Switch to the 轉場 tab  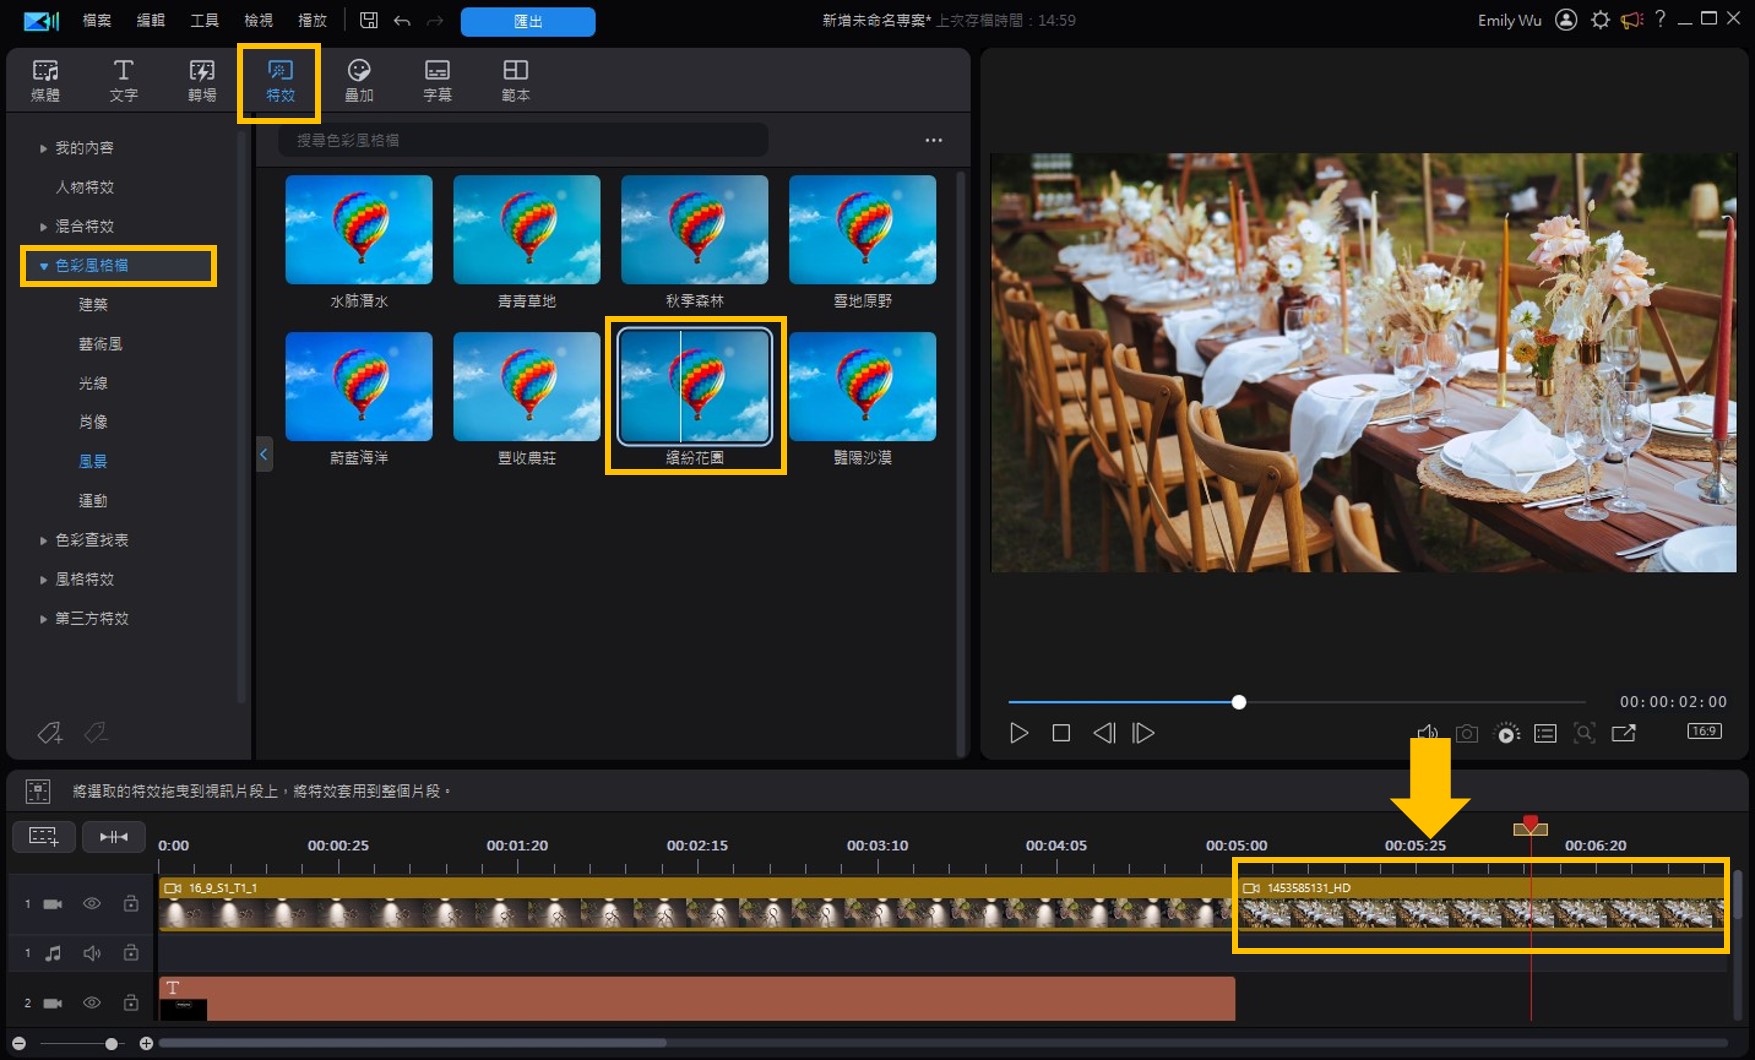tap(202, 80)
